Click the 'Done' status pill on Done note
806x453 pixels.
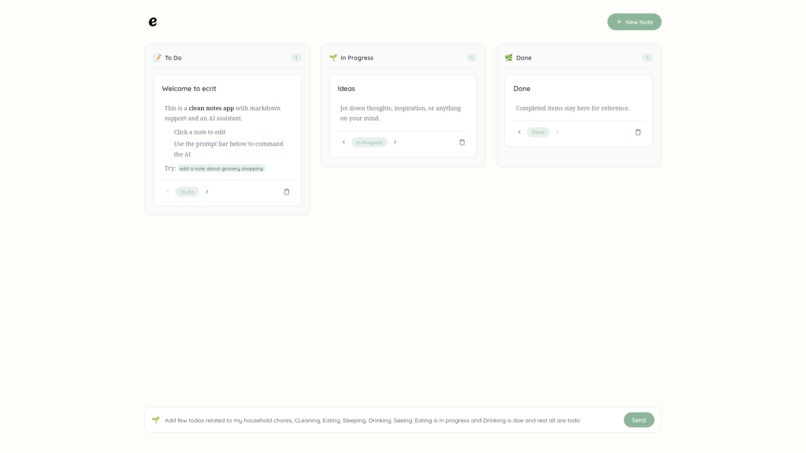tap(538, 132)
